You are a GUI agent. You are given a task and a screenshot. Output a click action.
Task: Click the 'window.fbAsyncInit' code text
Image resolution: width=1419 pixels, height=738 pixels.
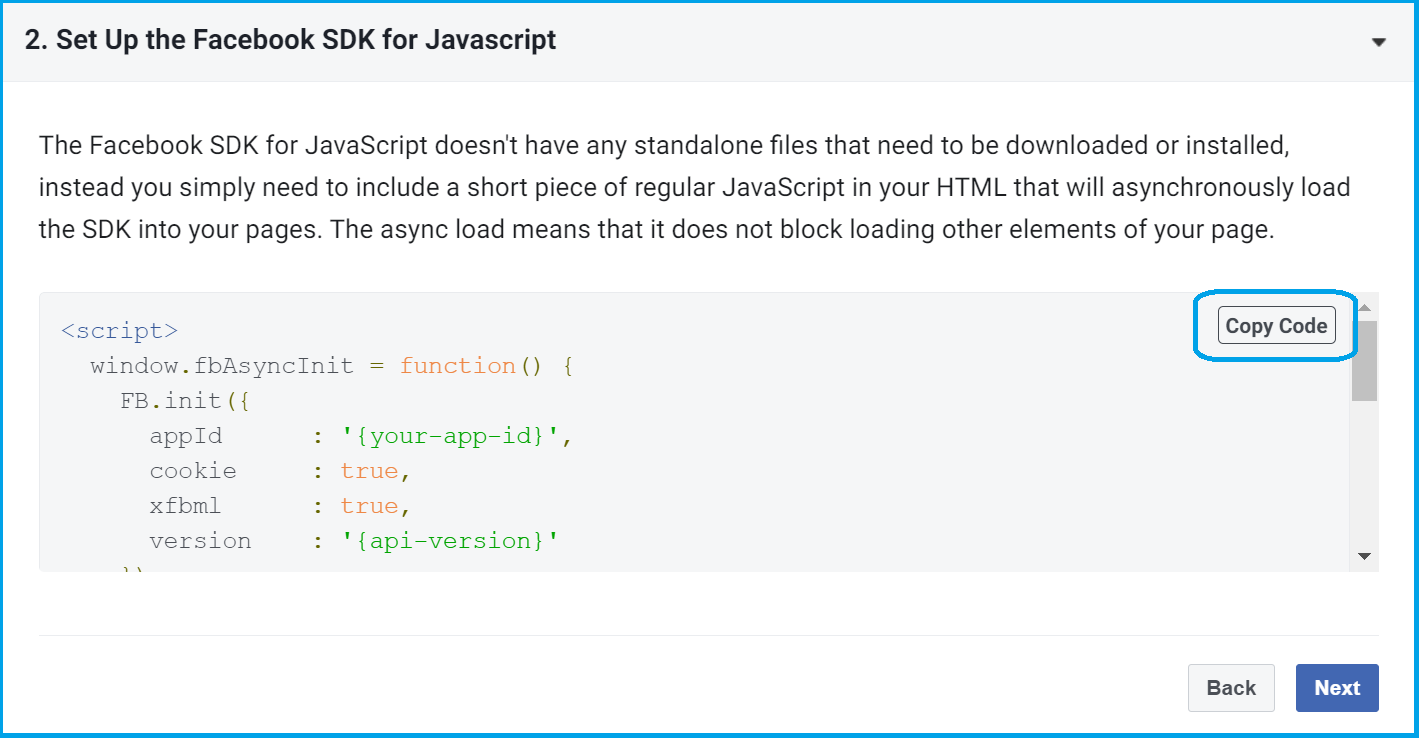[222, 366]
